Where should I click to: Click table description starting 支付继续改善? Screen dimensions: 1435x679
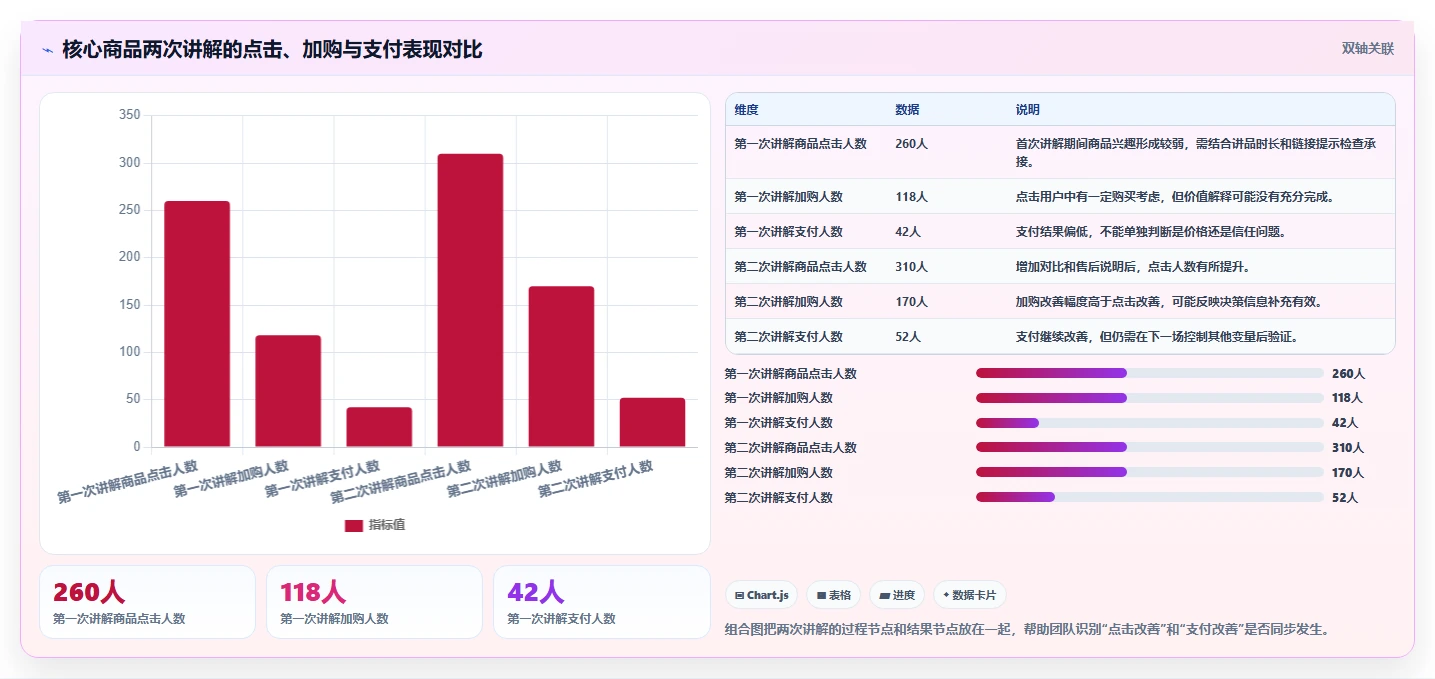pos(1156,337)
